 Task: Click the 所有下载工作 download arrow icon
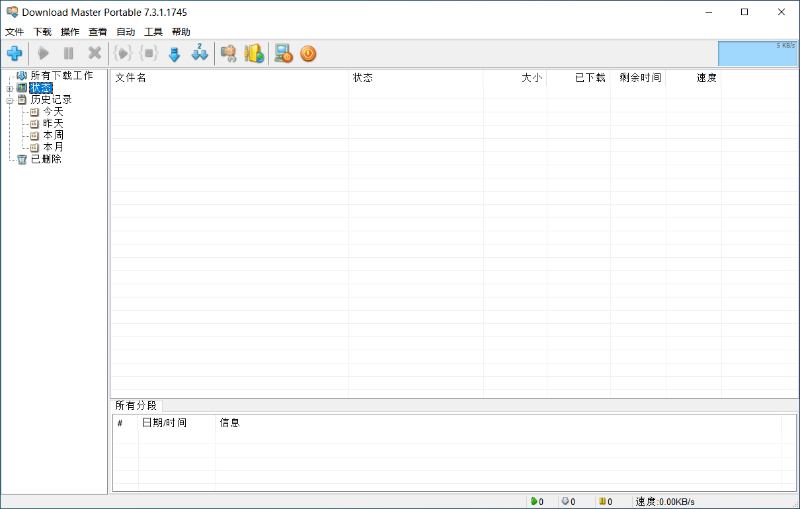point(21,75)
